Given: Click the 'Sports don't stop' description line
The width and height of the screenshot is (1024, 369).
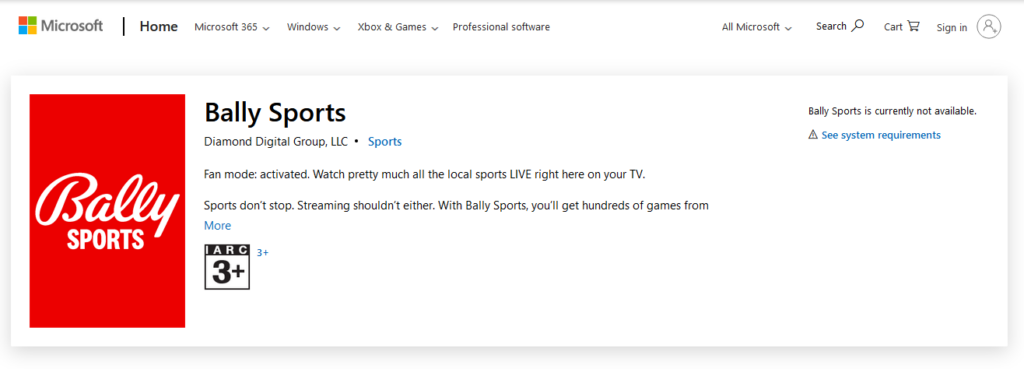Looking at the screenshot, I should (456, 206).
